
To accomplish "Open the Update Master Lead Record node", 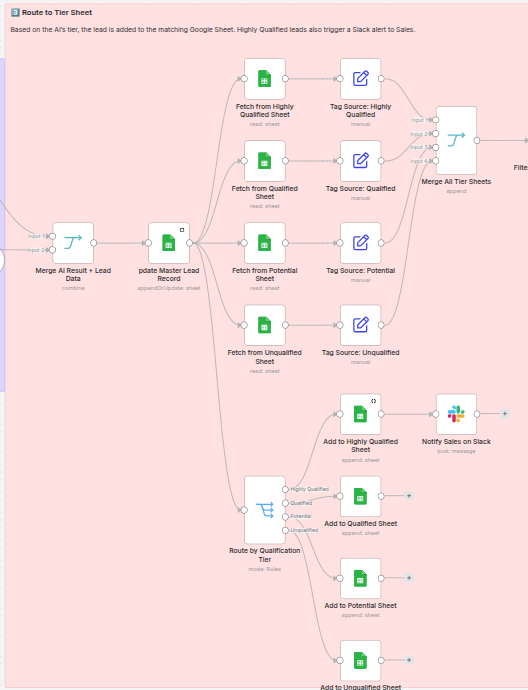I will [x=169, y=243].
